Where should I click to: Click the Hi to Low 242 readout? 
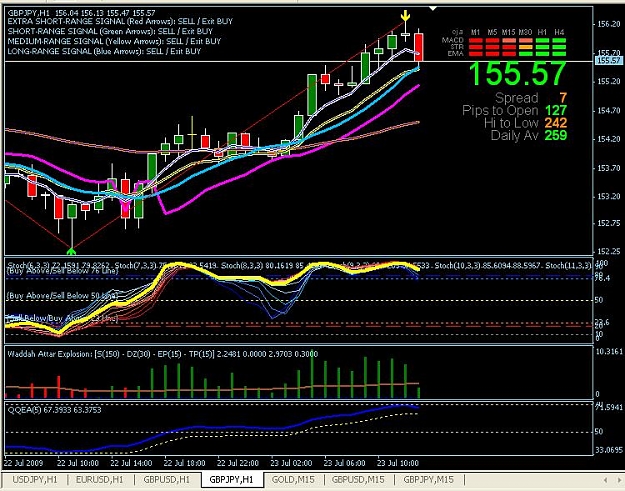click(525, 123)
